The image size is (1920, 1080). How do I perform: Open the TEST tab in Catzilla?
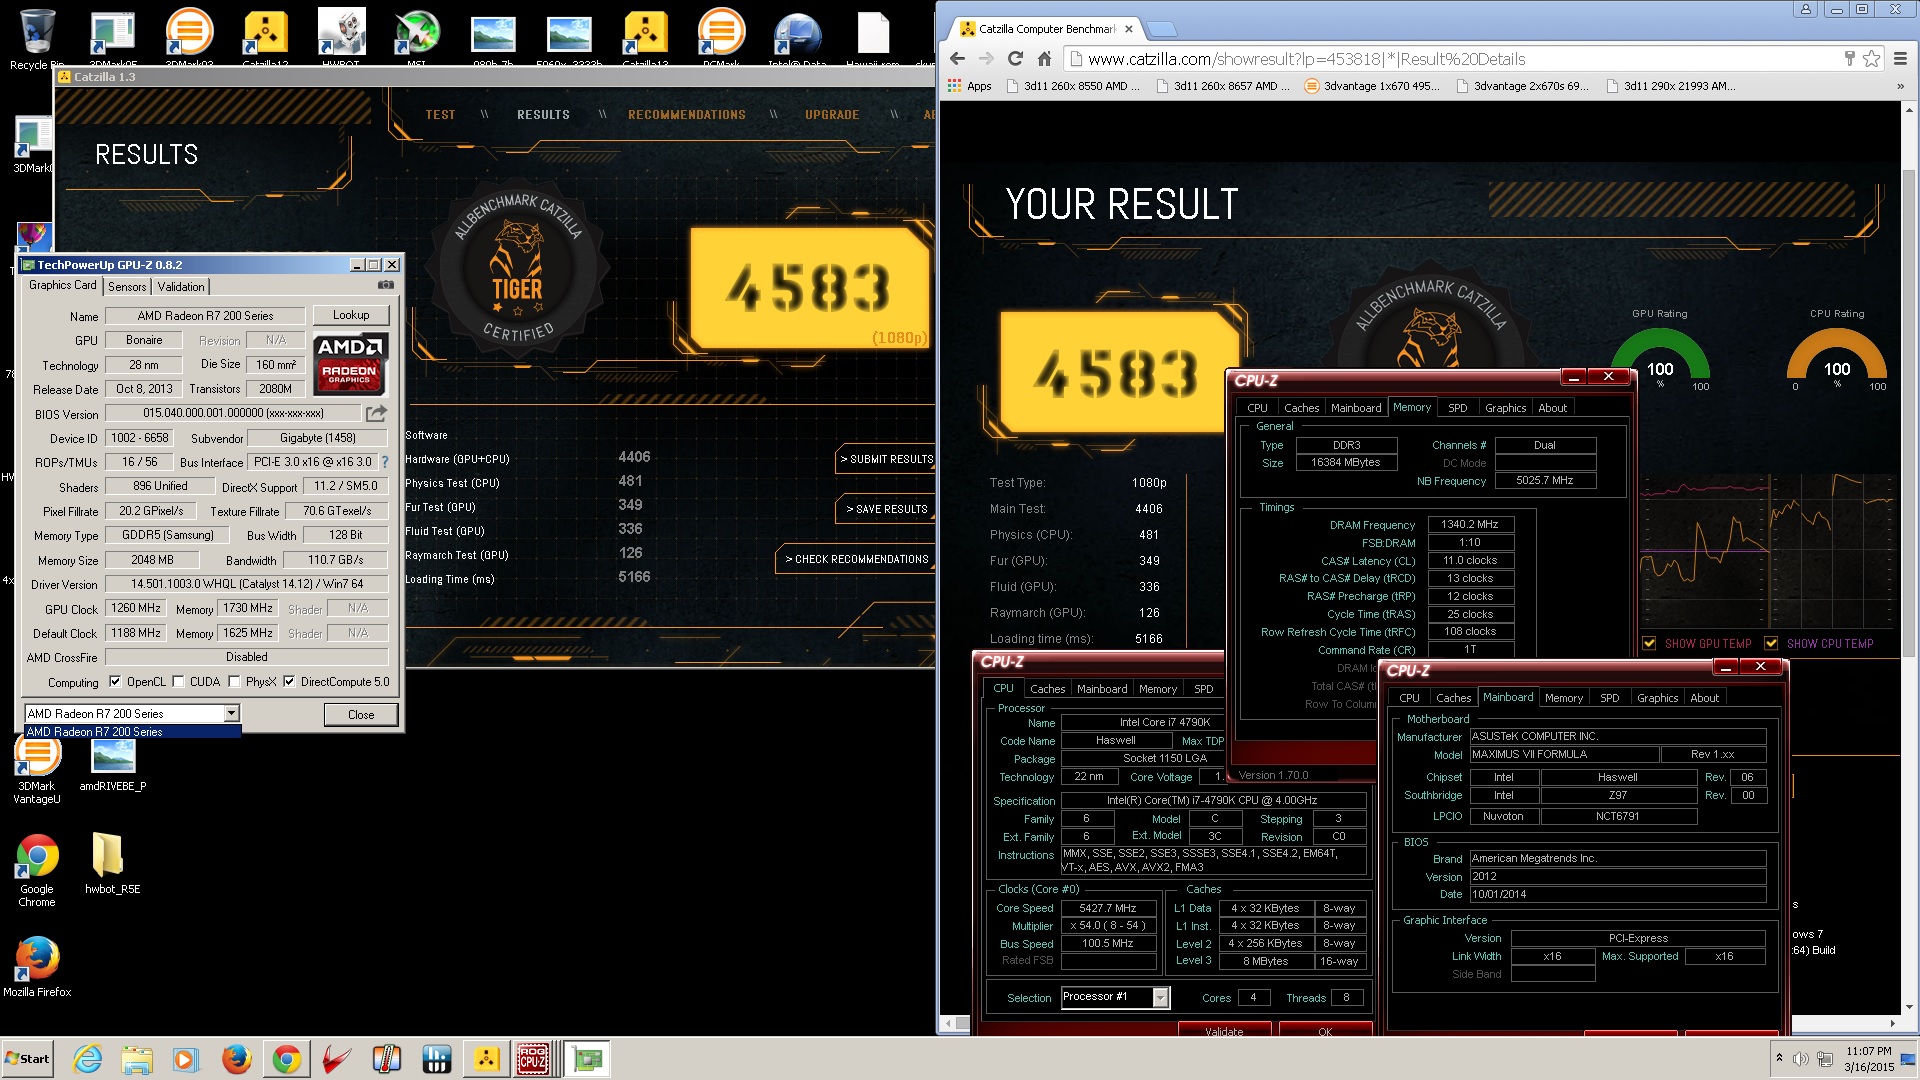(x=440, y=115)
